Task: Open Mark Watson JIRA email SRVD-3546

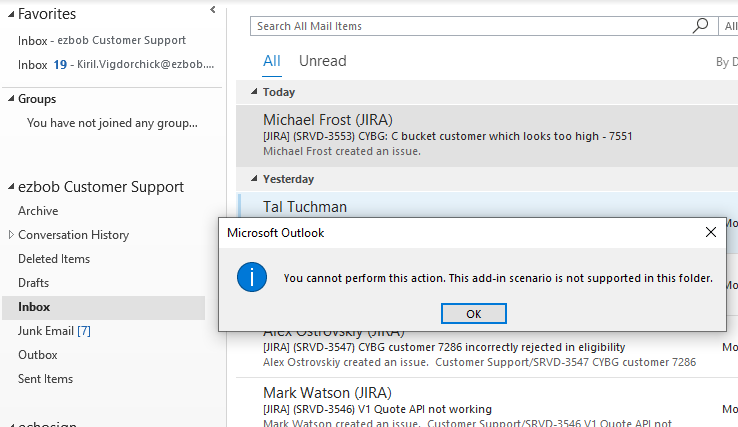Action: 487,403
